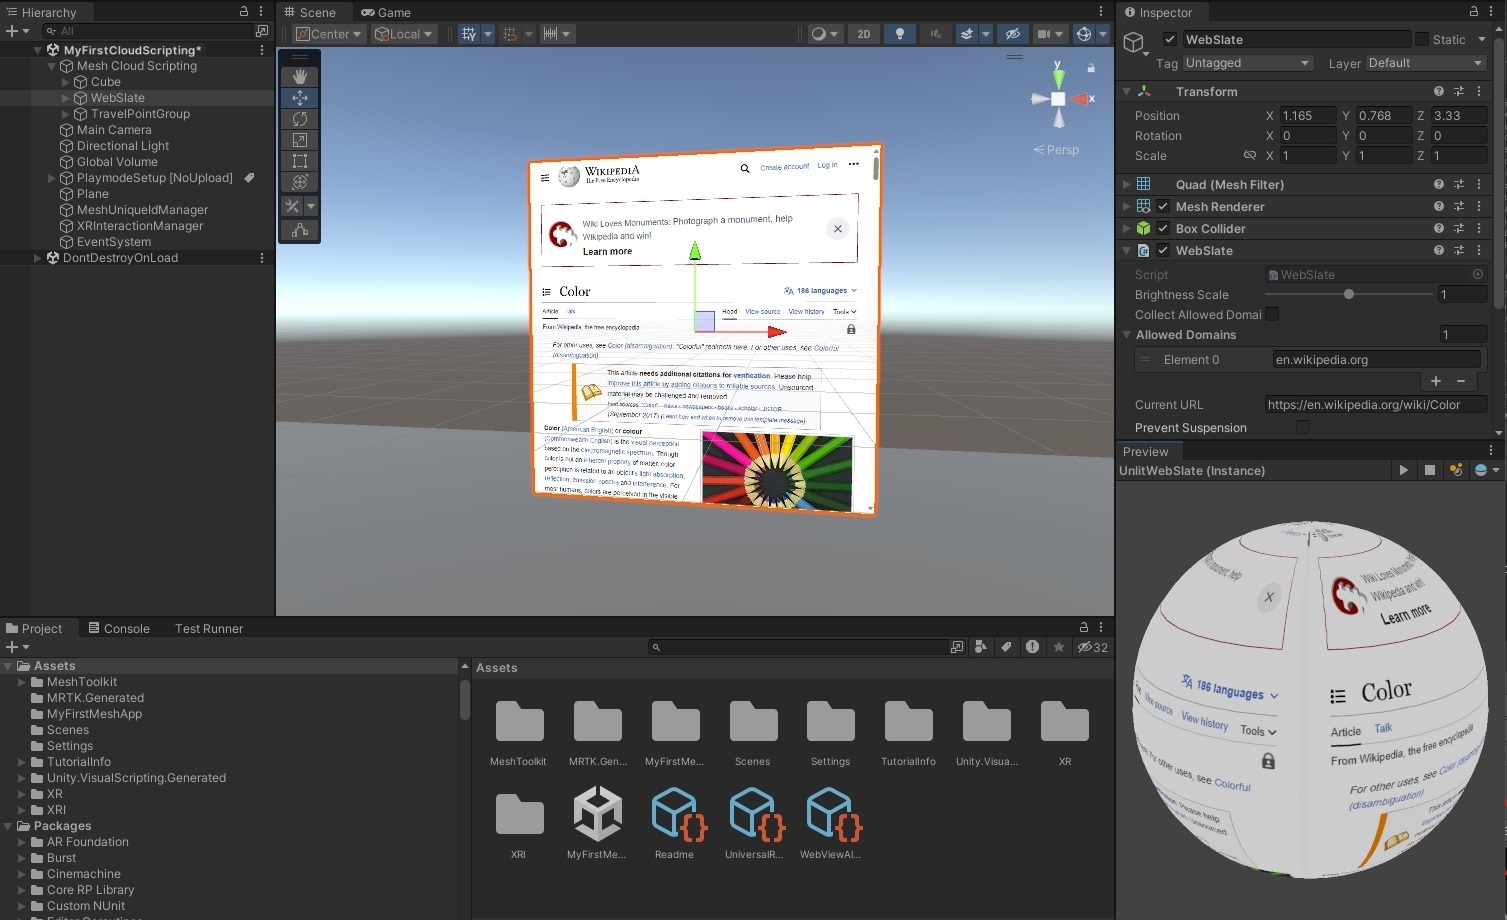Image resolution: width=1507 pixels, height=920 pixels.
Task: Disable the WebSlate script component checkbox
Action: (x=1163, y=250)
